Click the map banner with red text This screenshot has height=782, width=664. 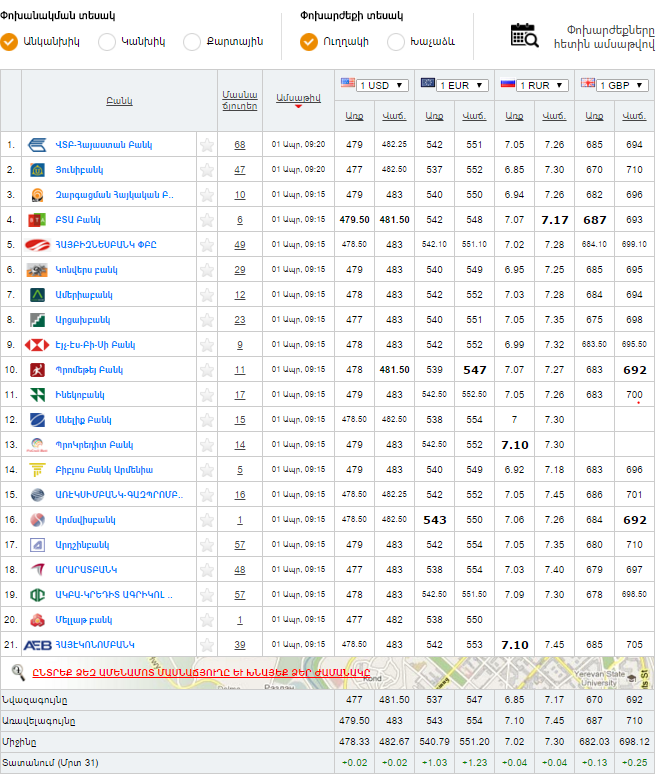200,672
